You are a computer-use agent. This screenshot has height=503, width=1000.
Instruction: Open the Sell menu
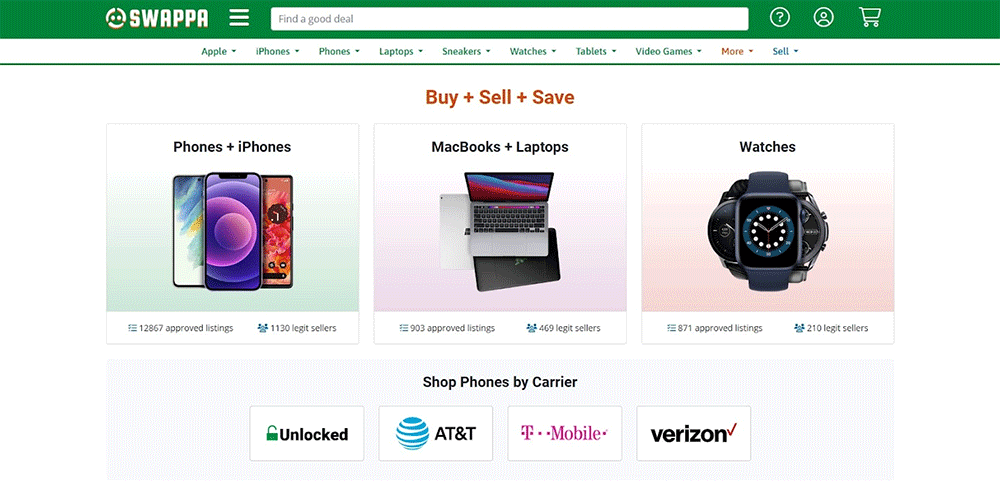pos(786,52)
